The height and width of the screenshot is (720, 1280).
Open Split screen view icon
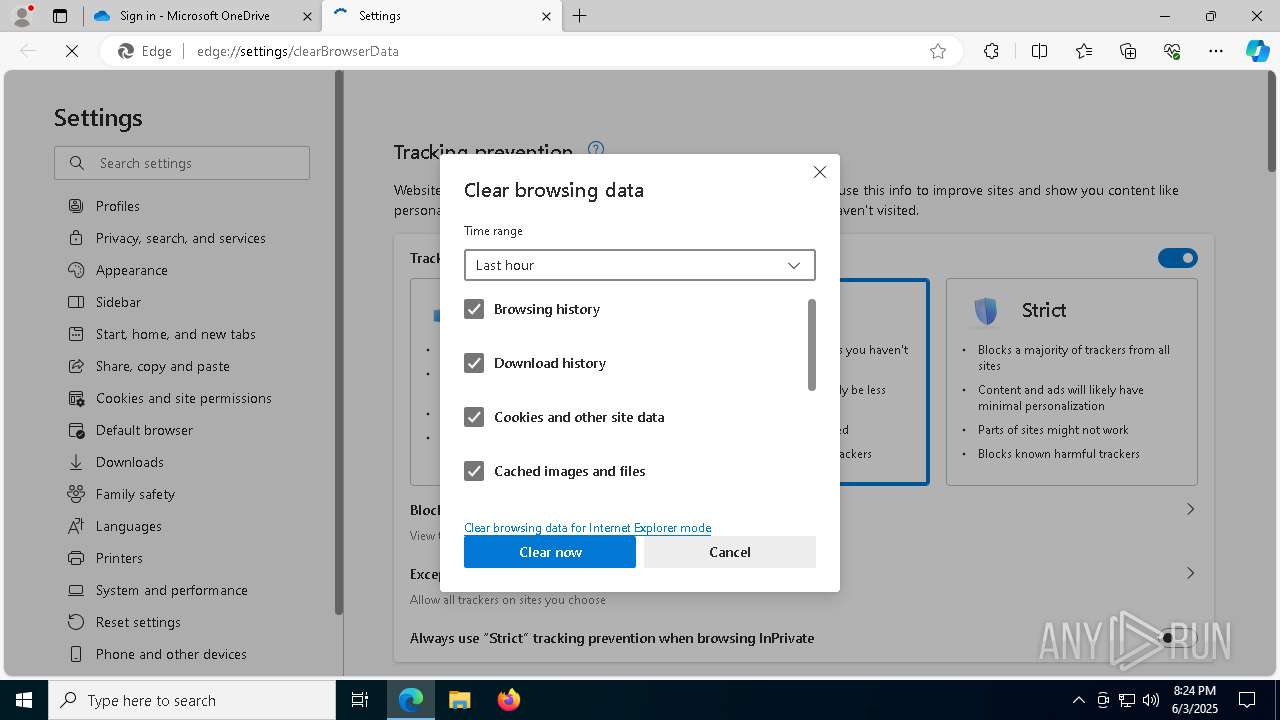[x=1039, y=51]
